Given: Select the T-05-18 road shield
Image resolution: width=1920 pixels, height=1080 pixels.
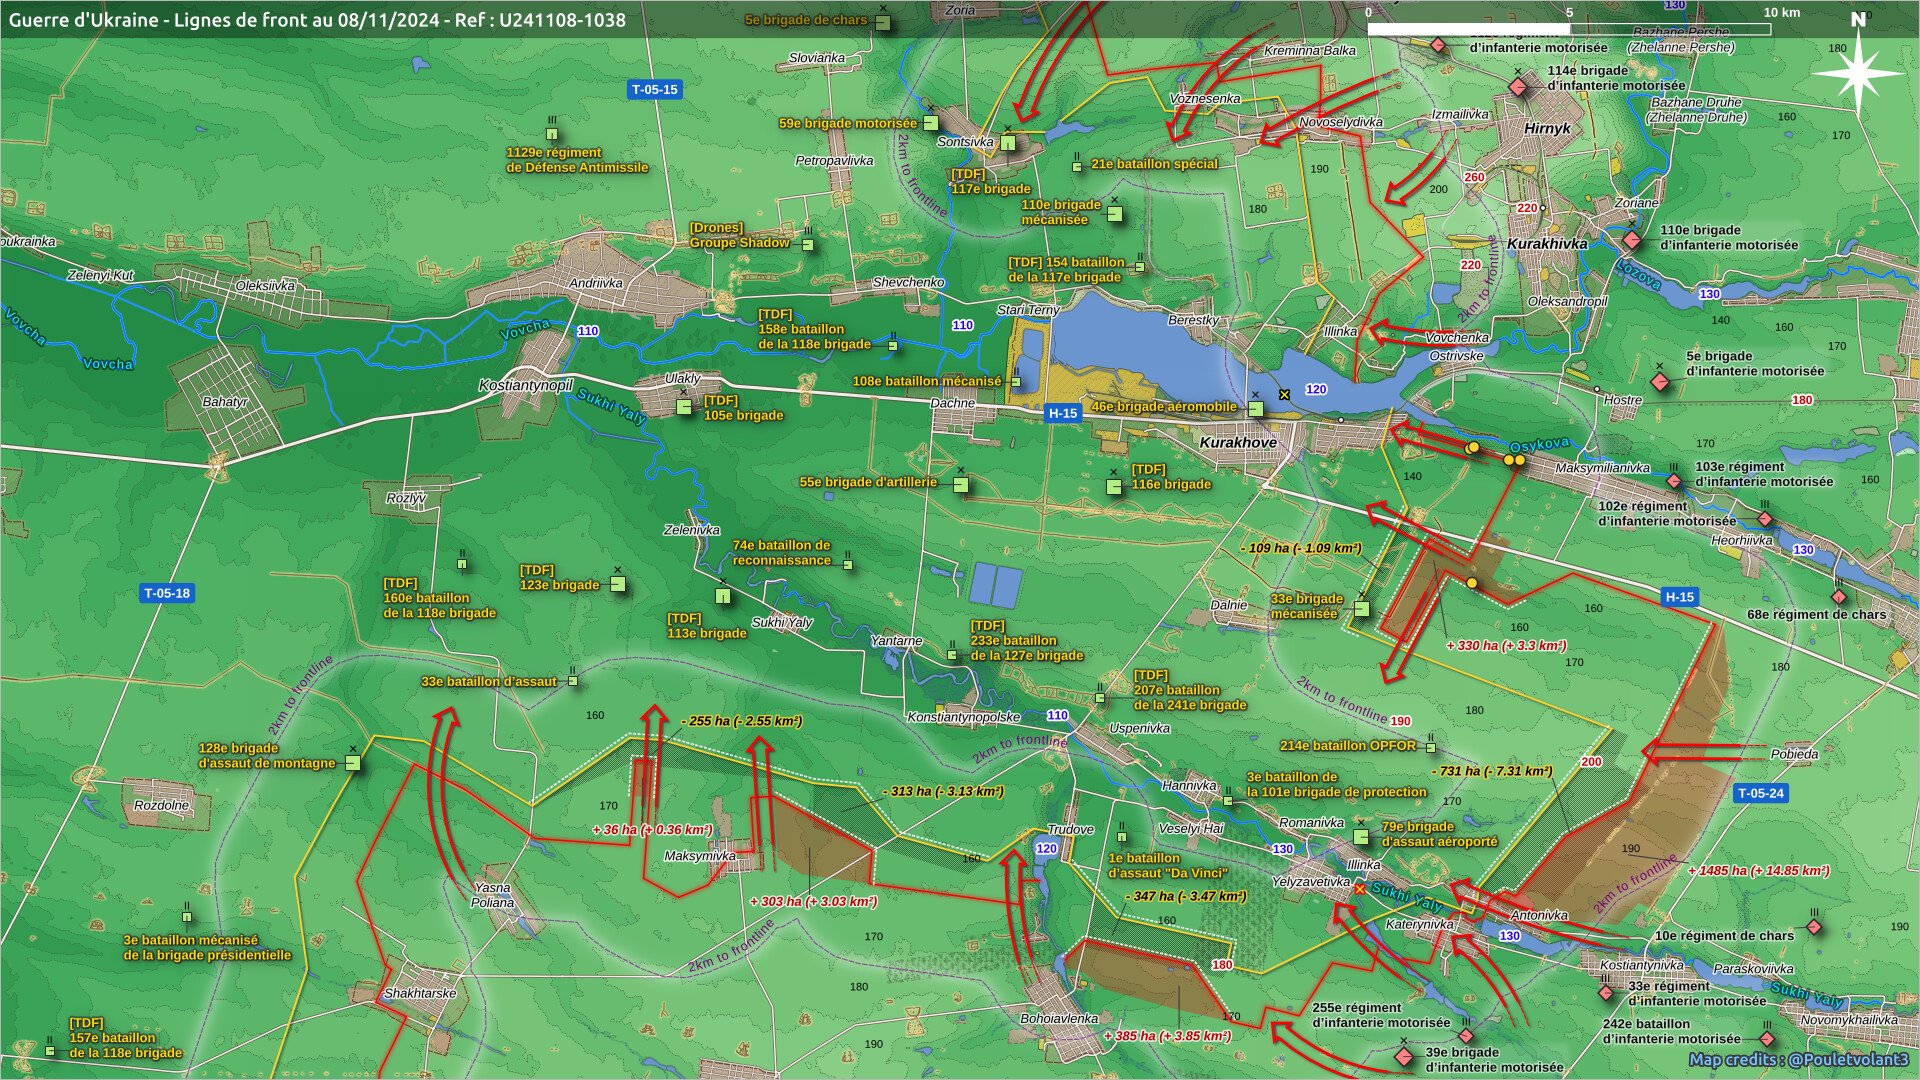Looking at the screenshot, I should click(167, 593).
